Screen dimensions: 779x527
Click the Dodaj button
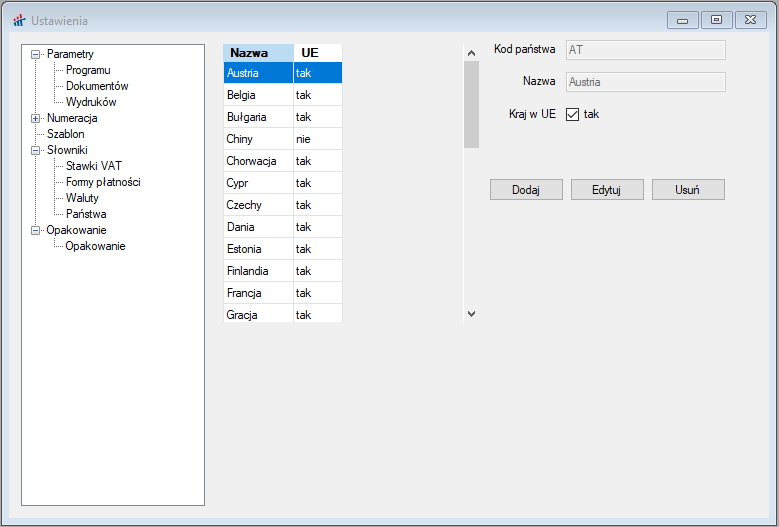coord(526,190)
